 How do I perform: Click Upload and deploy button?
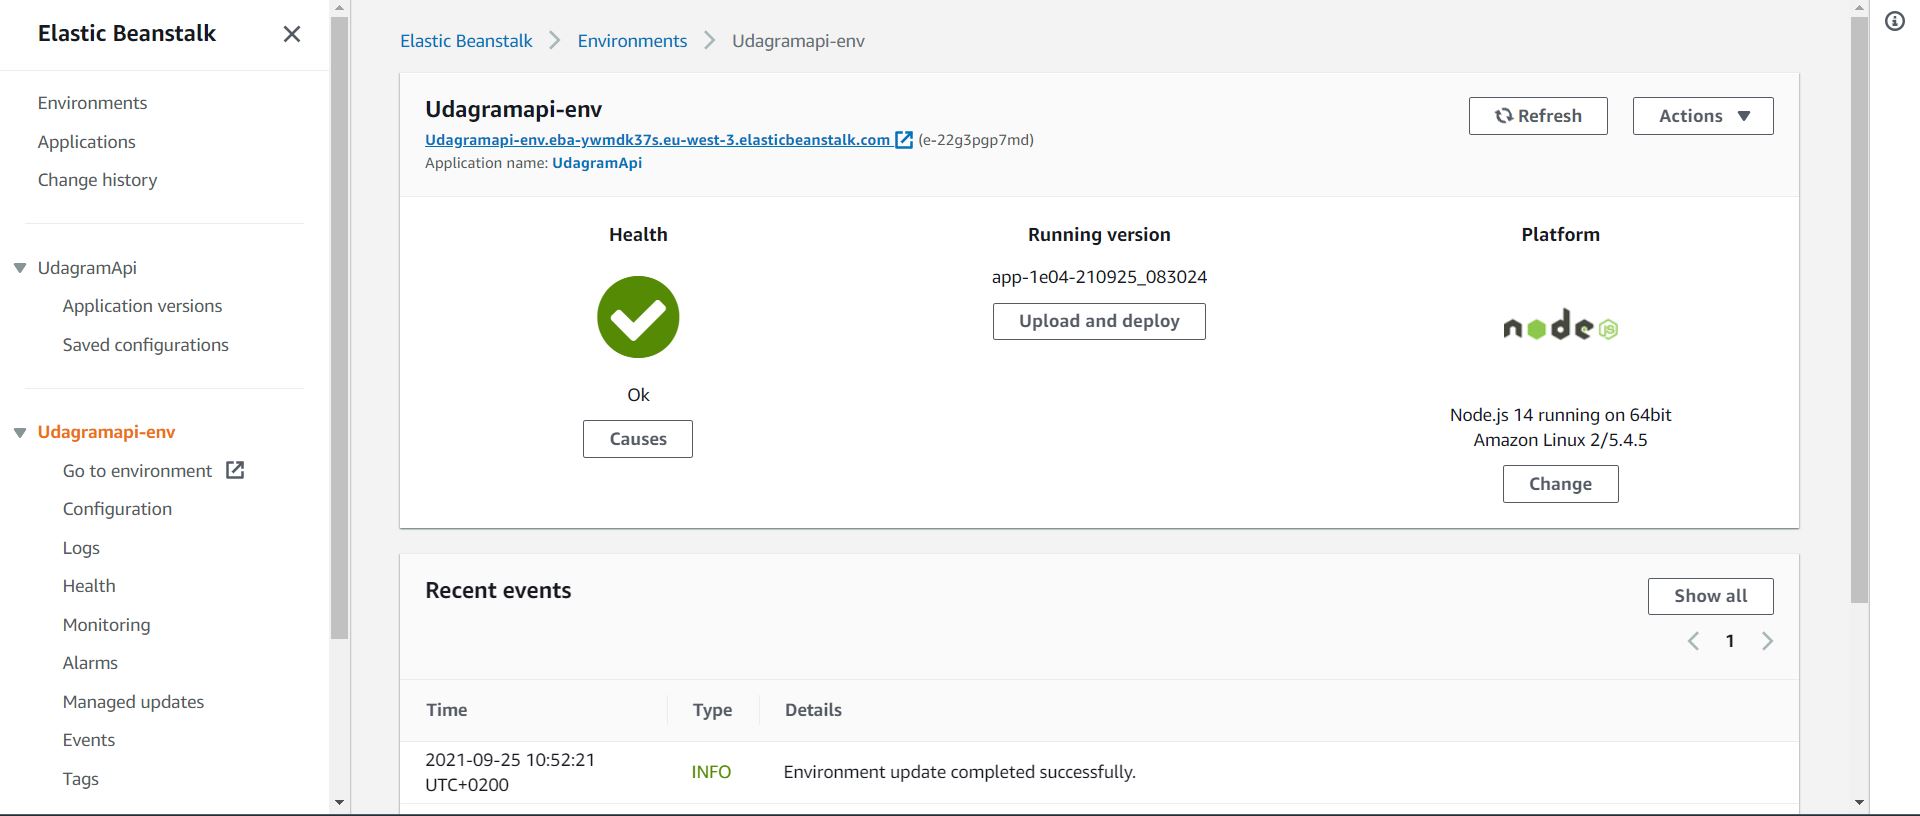1099,321
